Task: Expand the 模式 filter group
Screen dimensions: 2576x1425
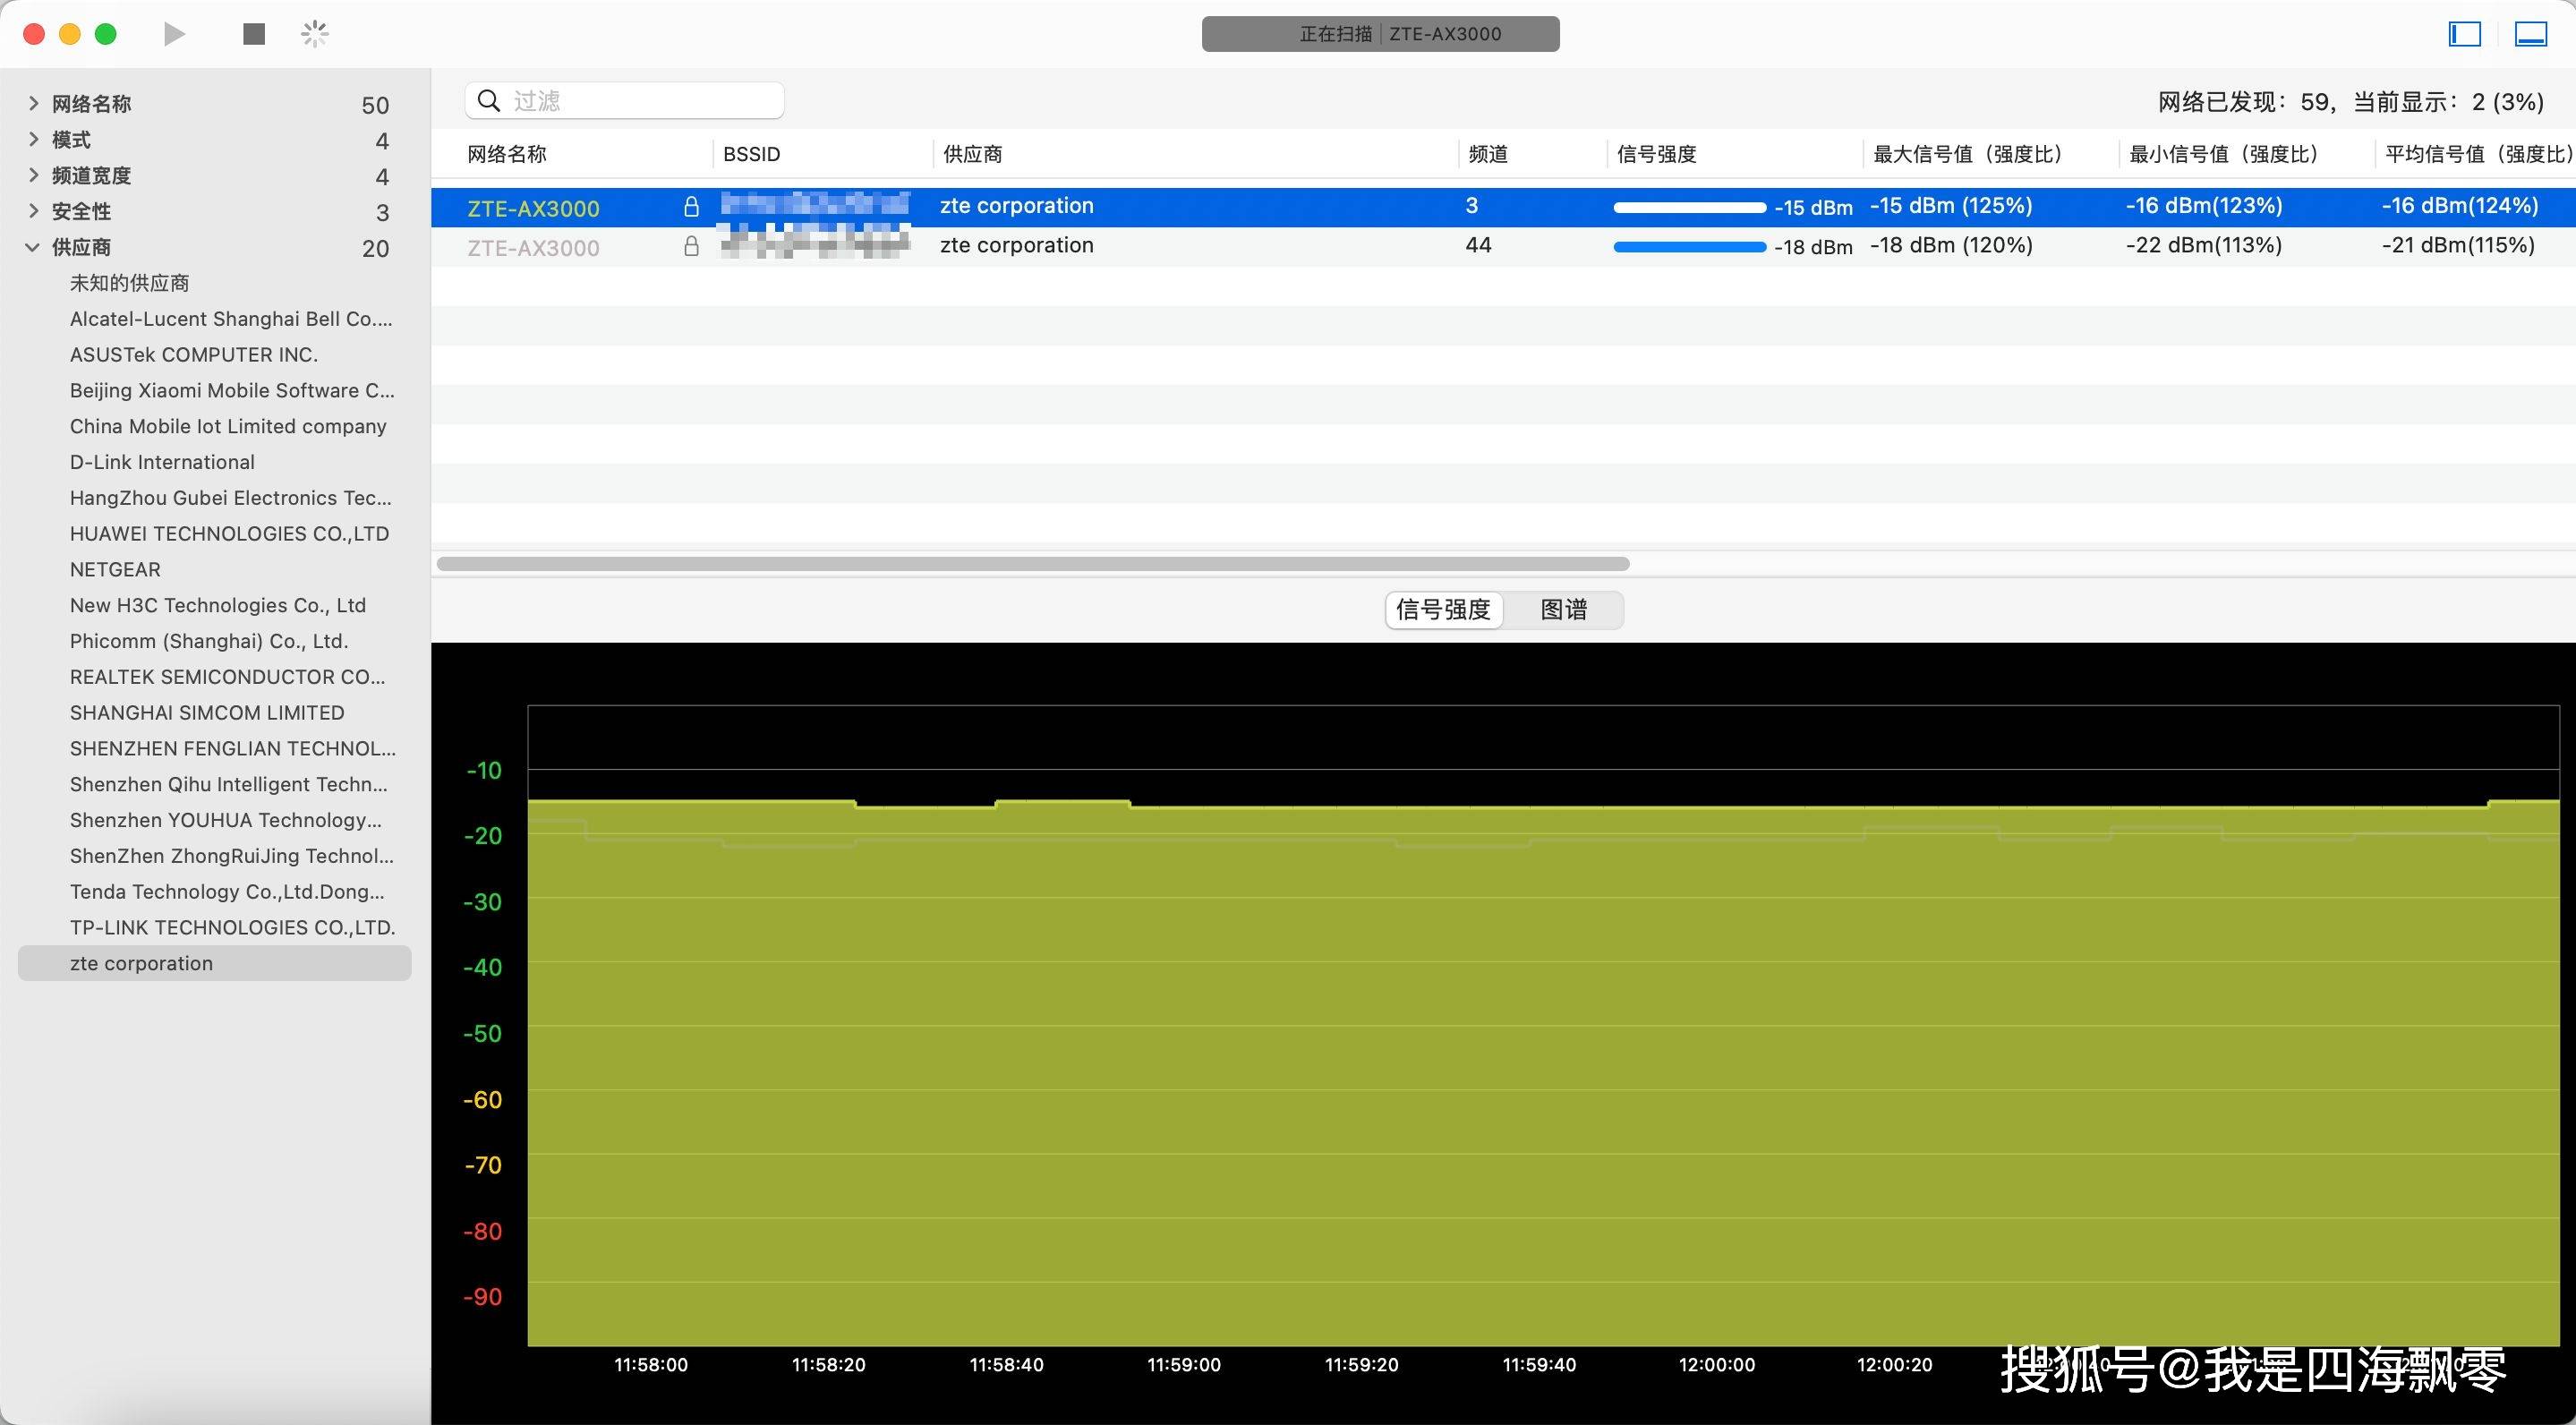Action: pyautogui.click(x=33, y=140)
